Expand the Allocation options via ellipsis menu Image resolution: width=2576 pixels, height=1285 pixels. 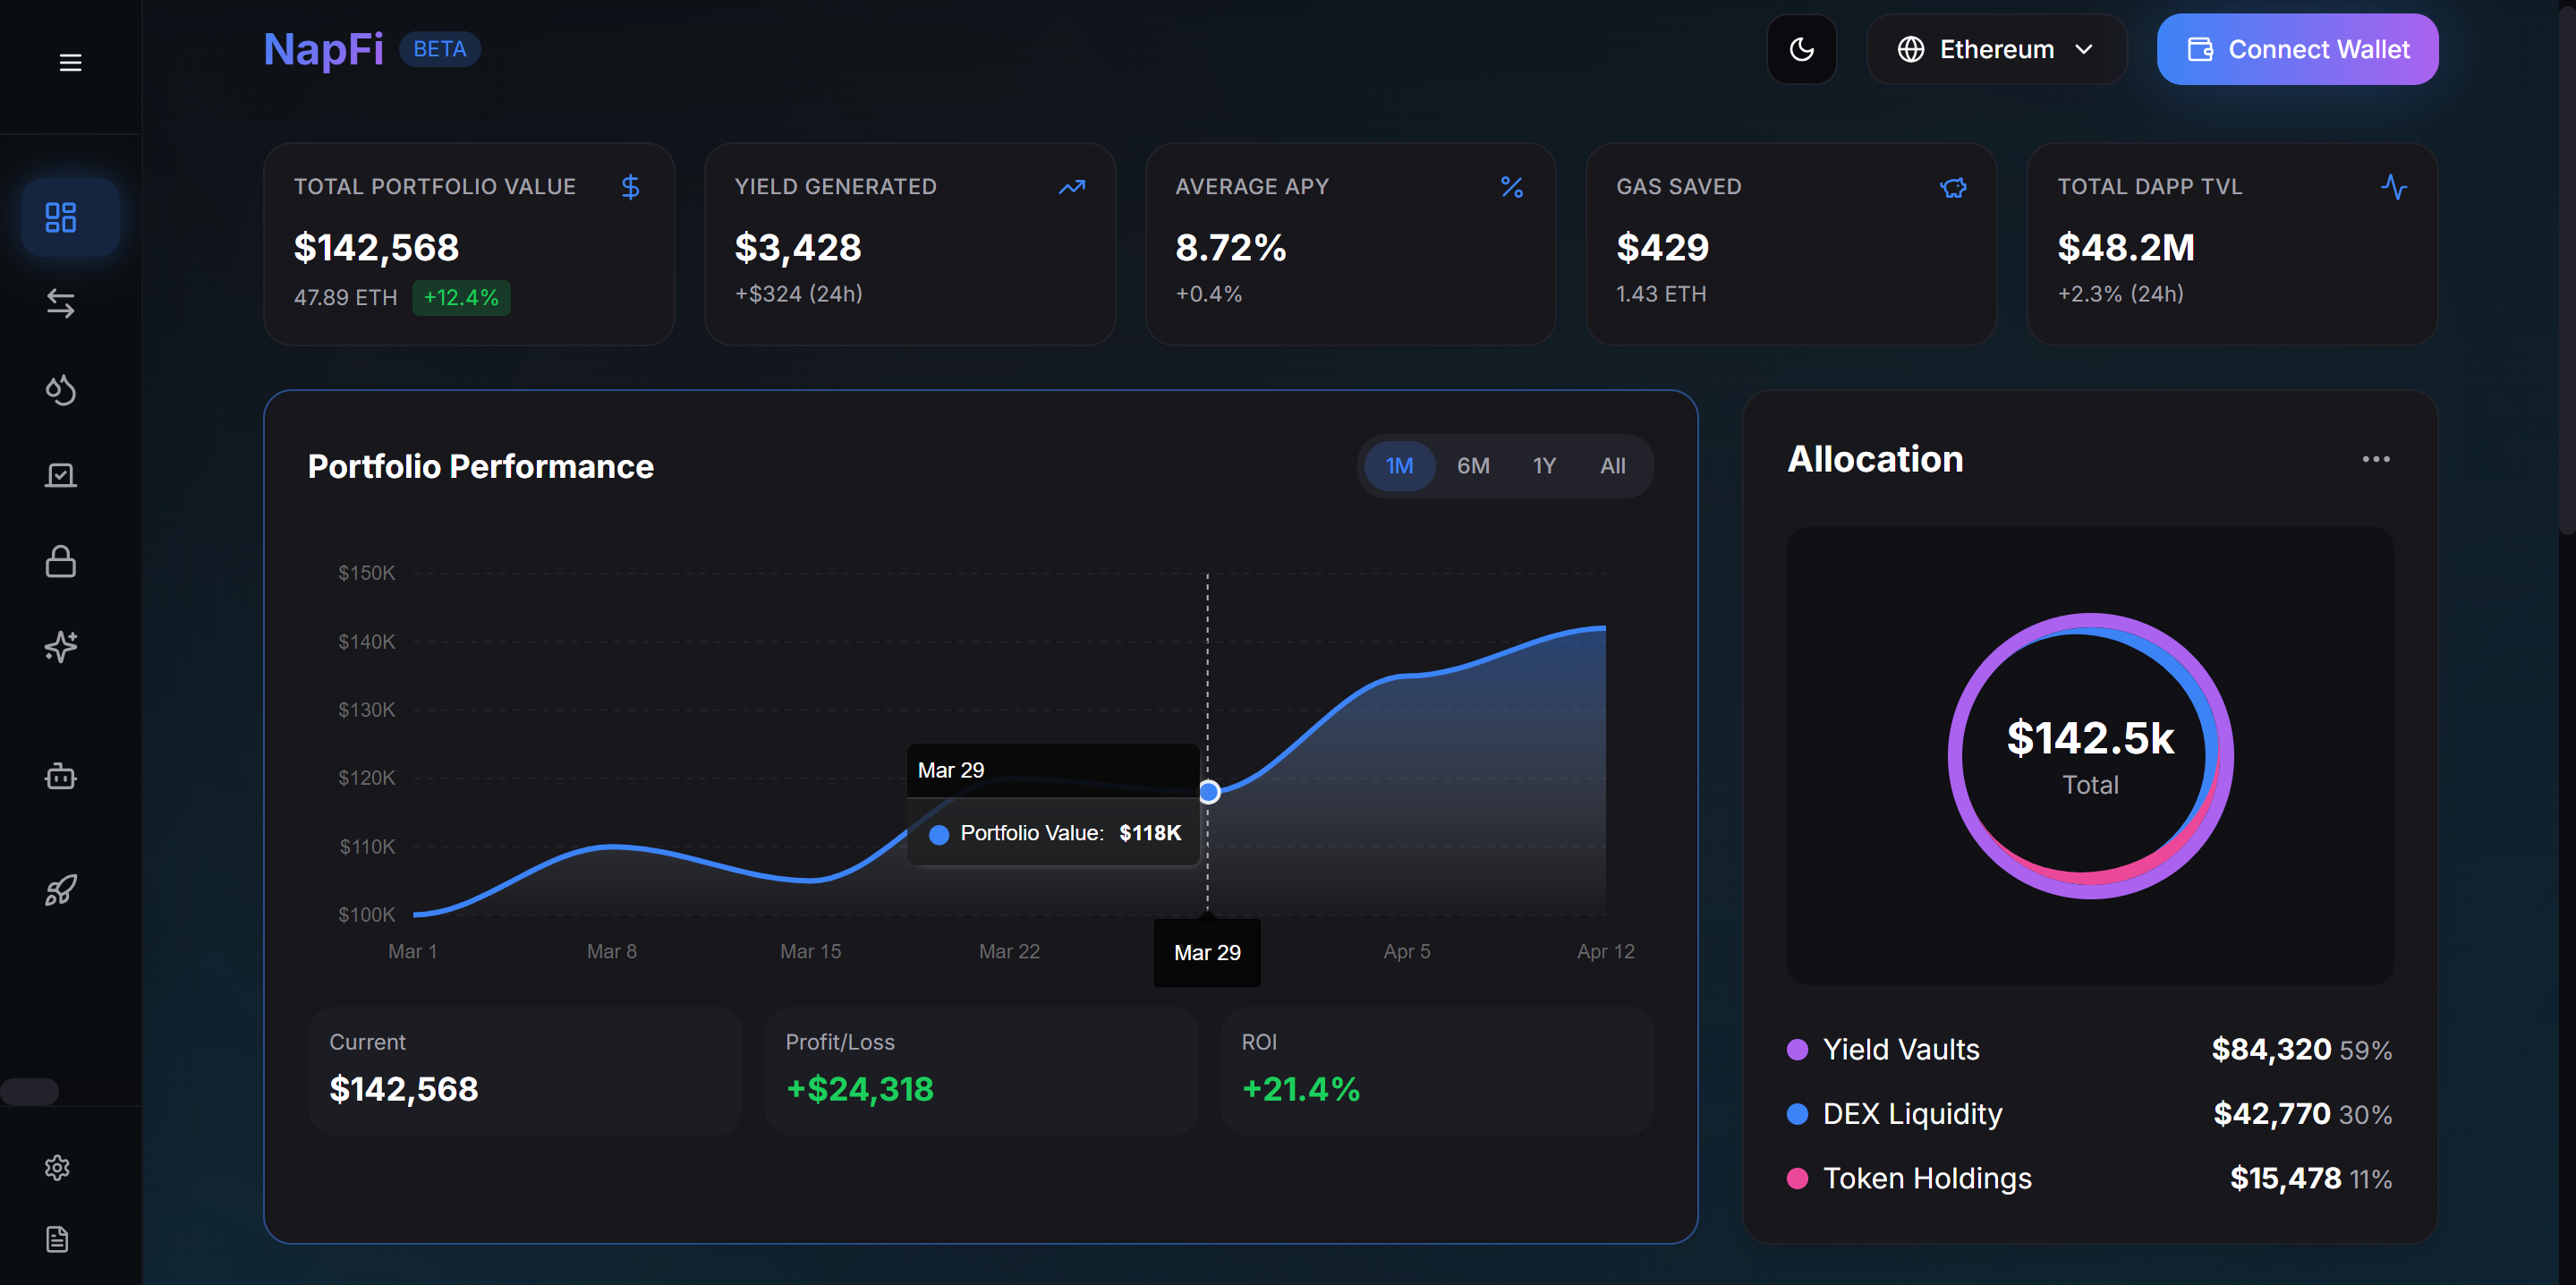pos(2377,459)
